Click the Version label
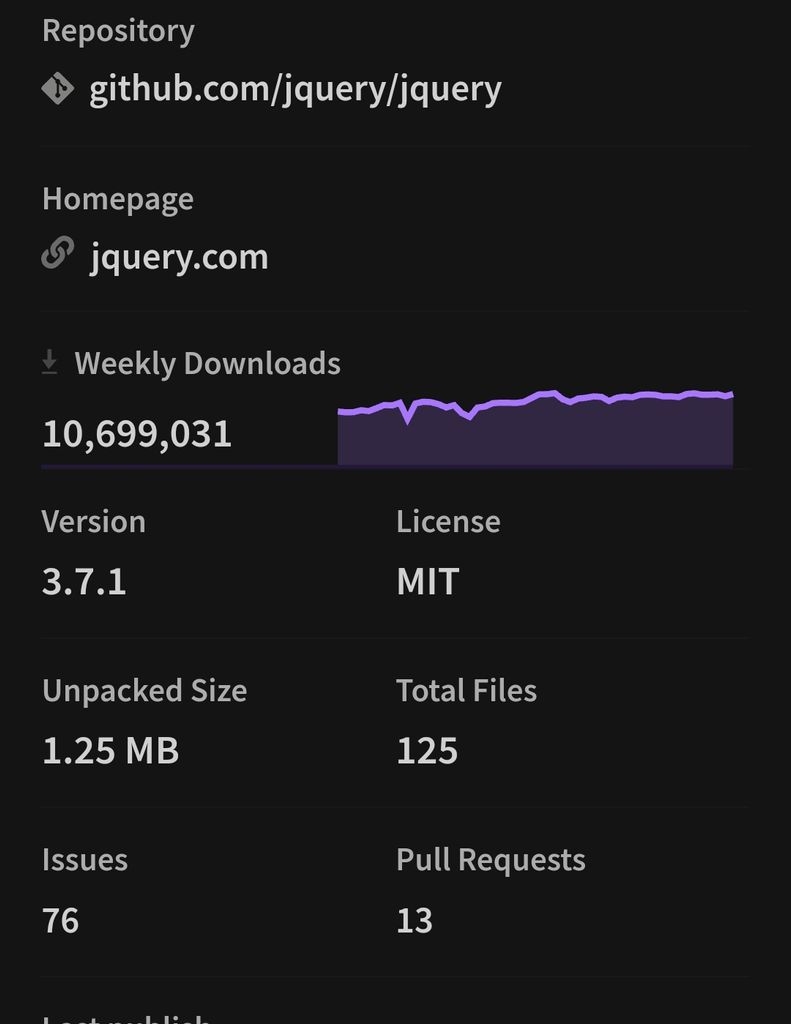This screenshot has height=1024, width=791. click(x=93, y=522)
